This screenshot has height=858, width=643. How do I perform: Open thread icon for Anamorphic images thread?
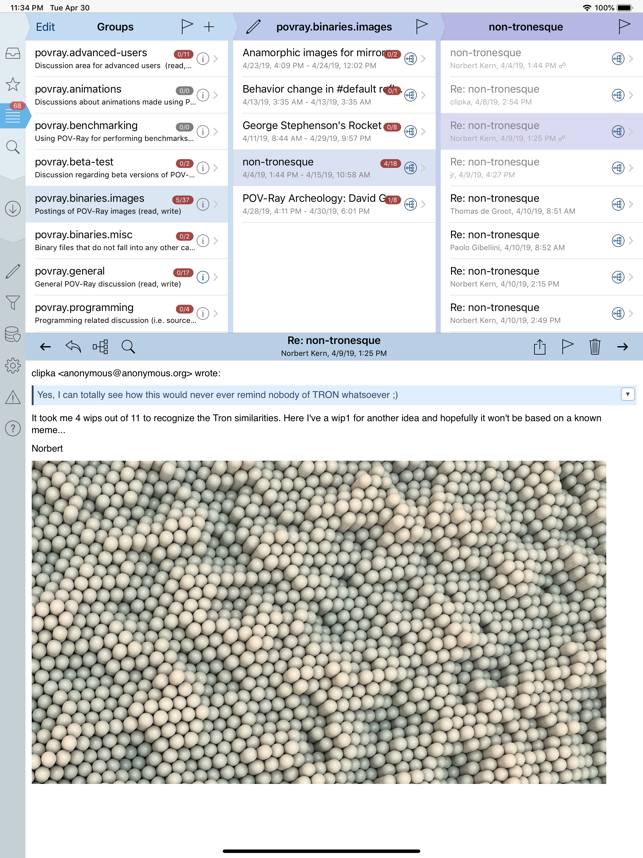pyautogui.click(x=410, y=59)
